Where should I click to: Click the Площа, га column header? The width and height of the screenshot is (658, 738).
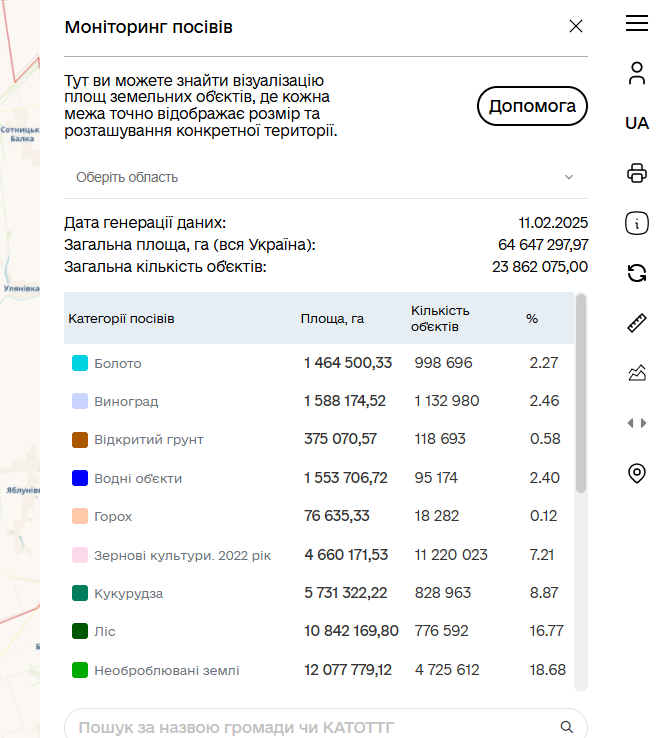coord(332,319)
